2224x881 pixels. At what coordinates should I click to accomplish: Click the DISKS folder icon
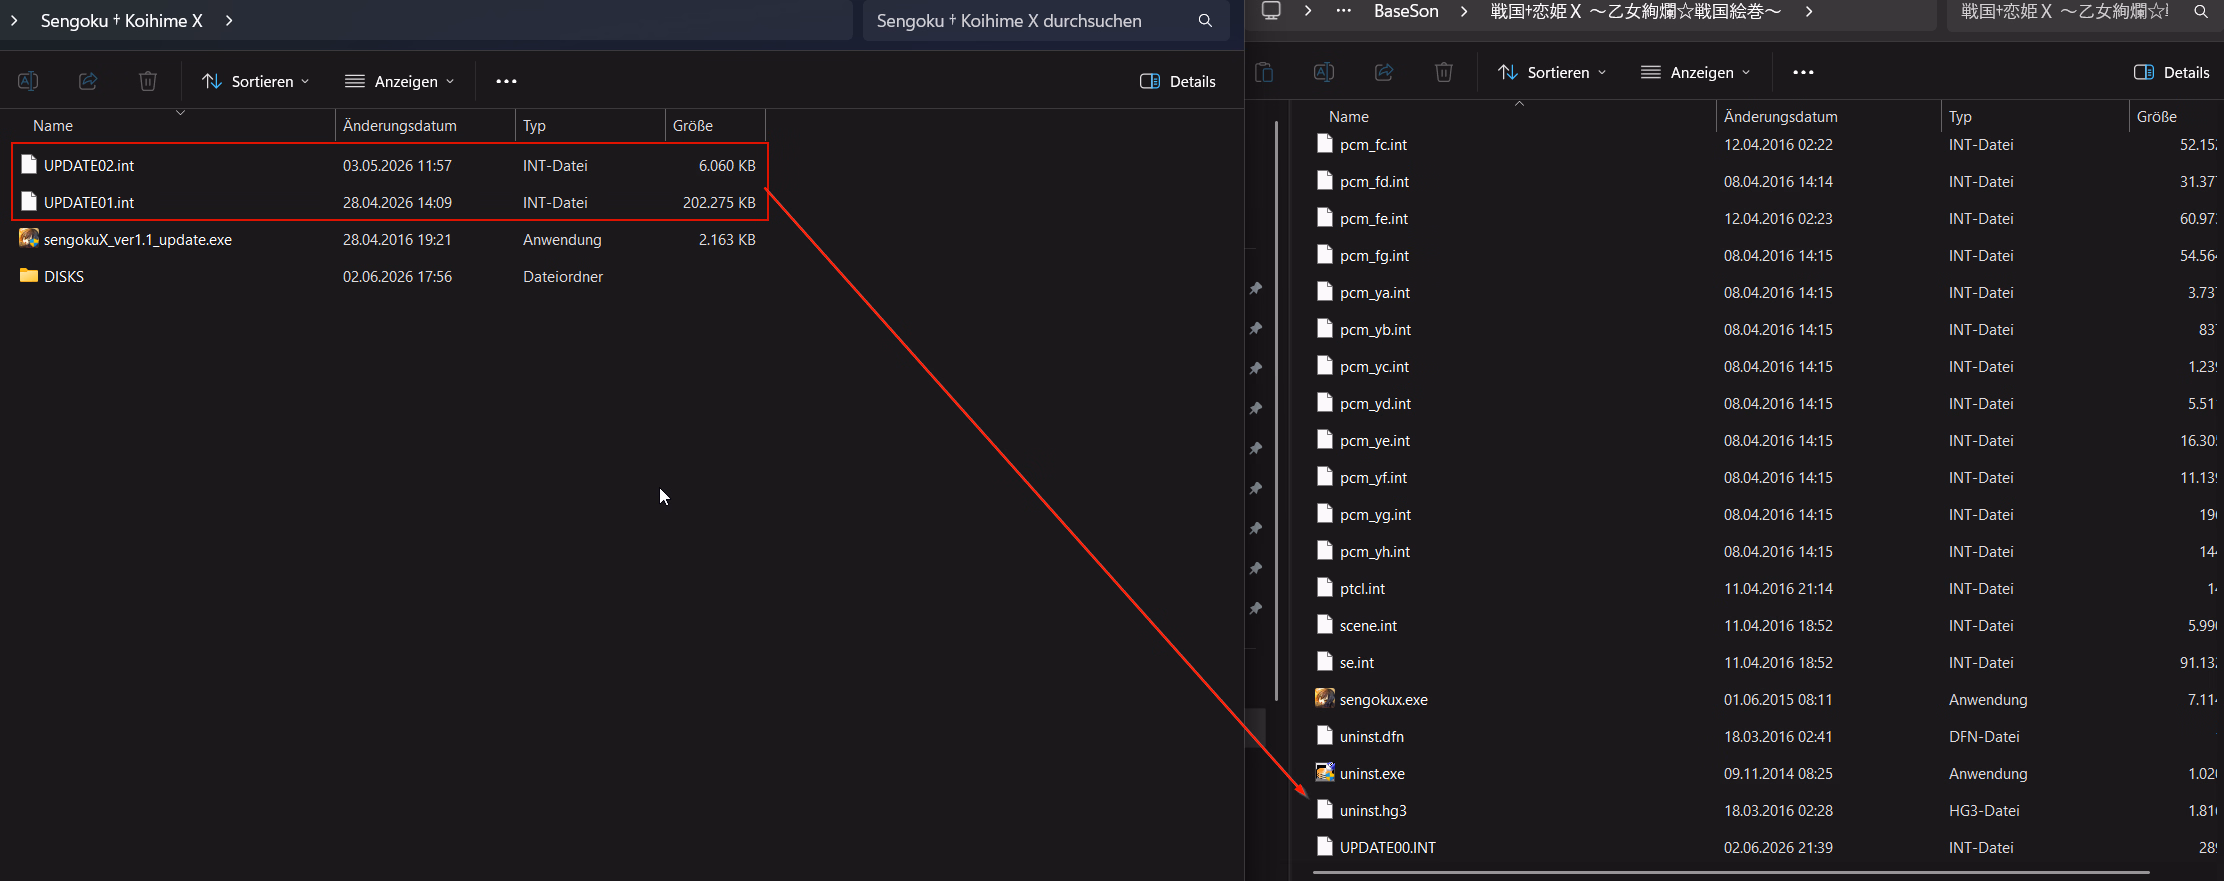29,276
